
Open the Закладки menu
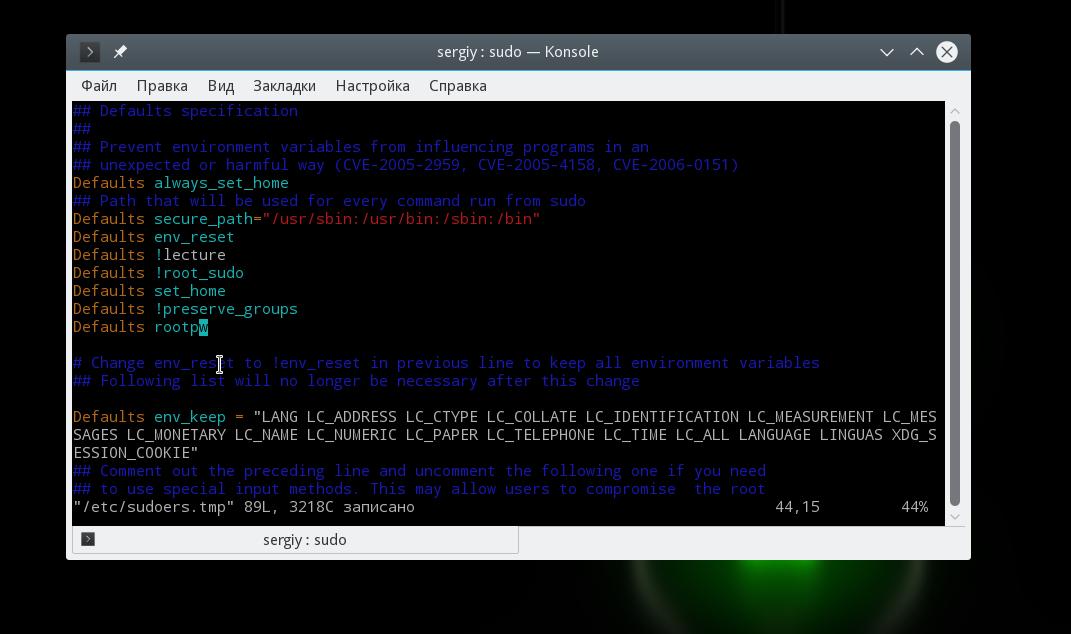coord(284,86)
